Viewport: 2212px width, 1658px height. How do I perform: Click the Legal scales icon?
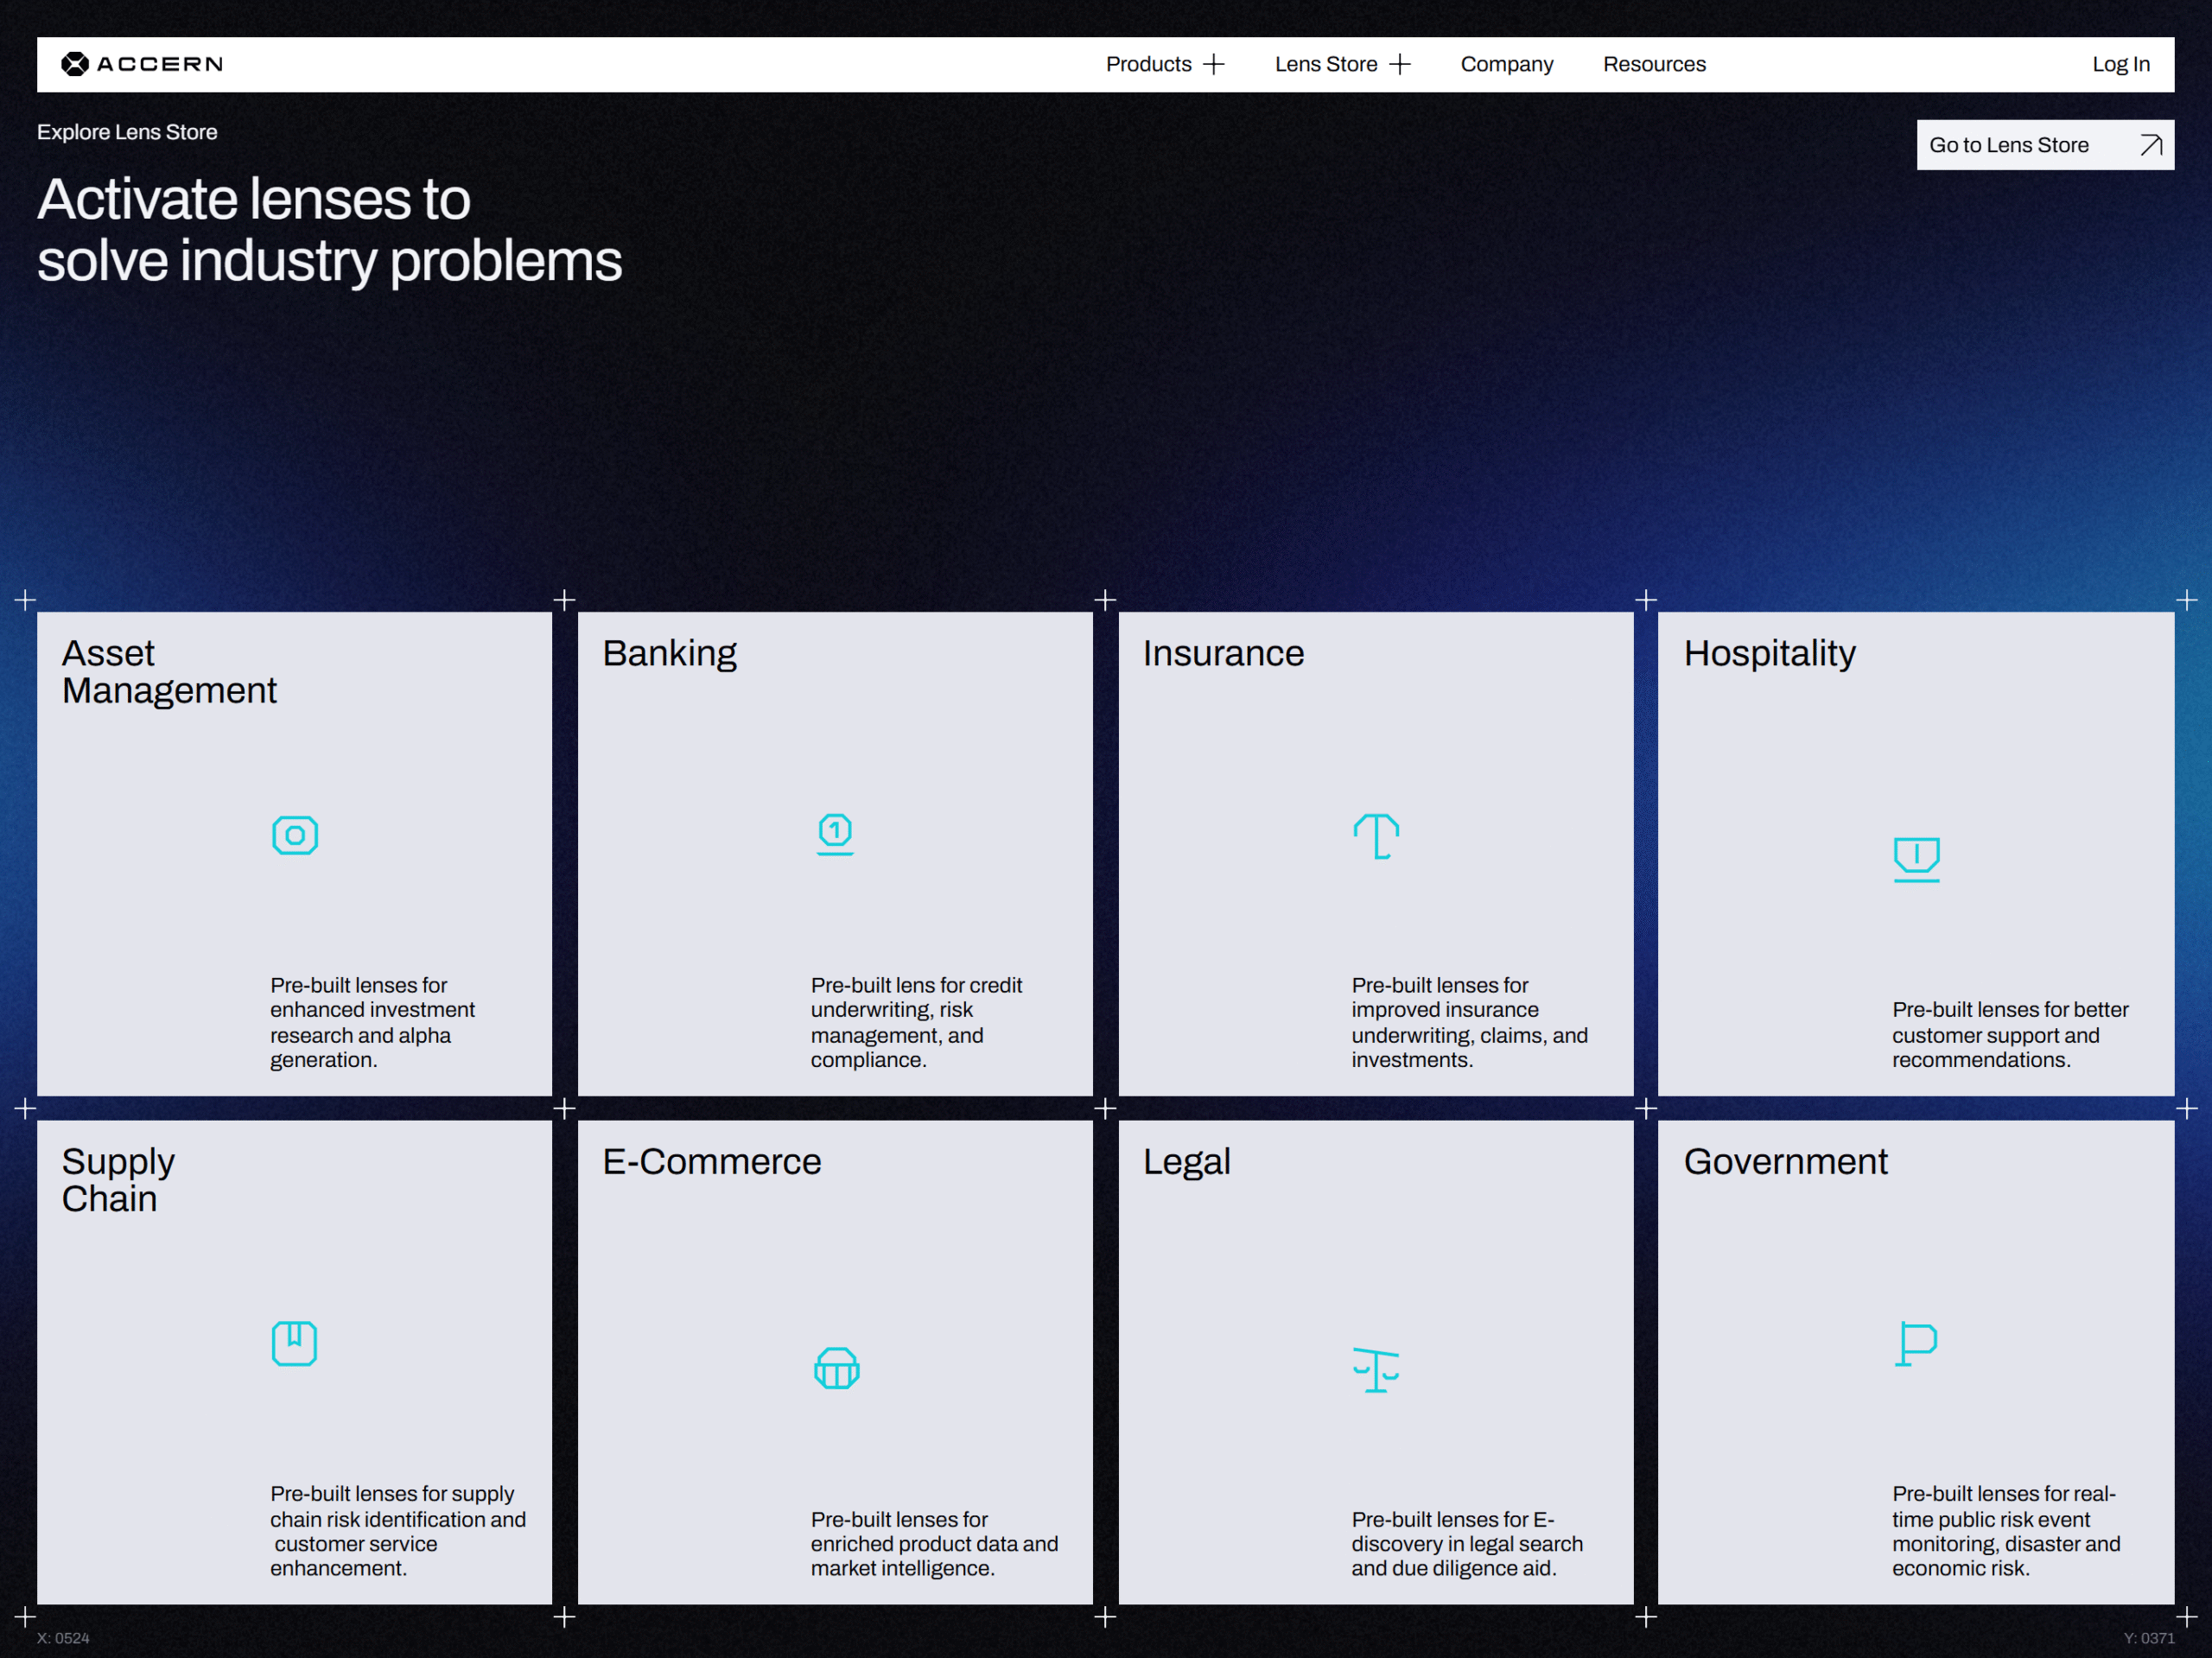pyautogui.click(x=1376, y=1369)
